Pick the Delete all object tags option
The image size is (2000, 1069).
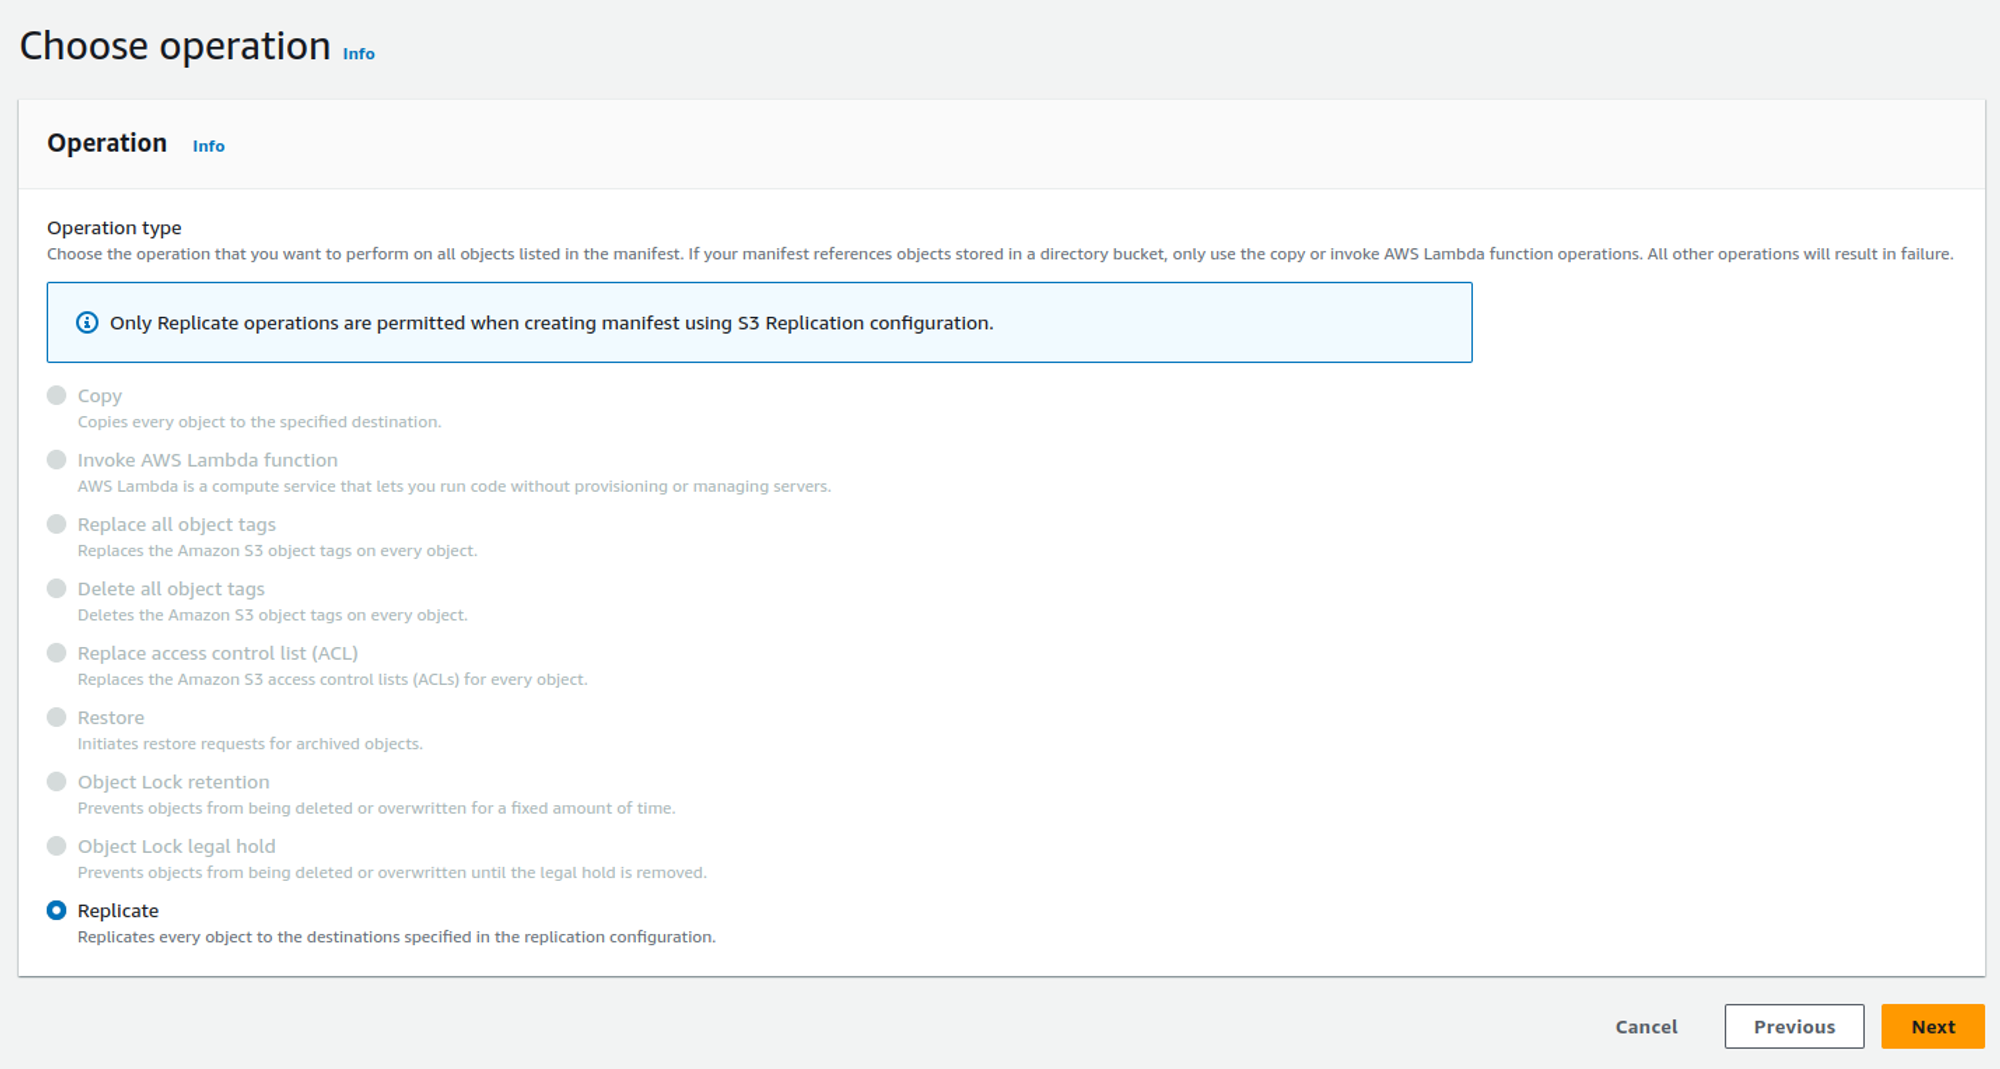click(57, 589)
